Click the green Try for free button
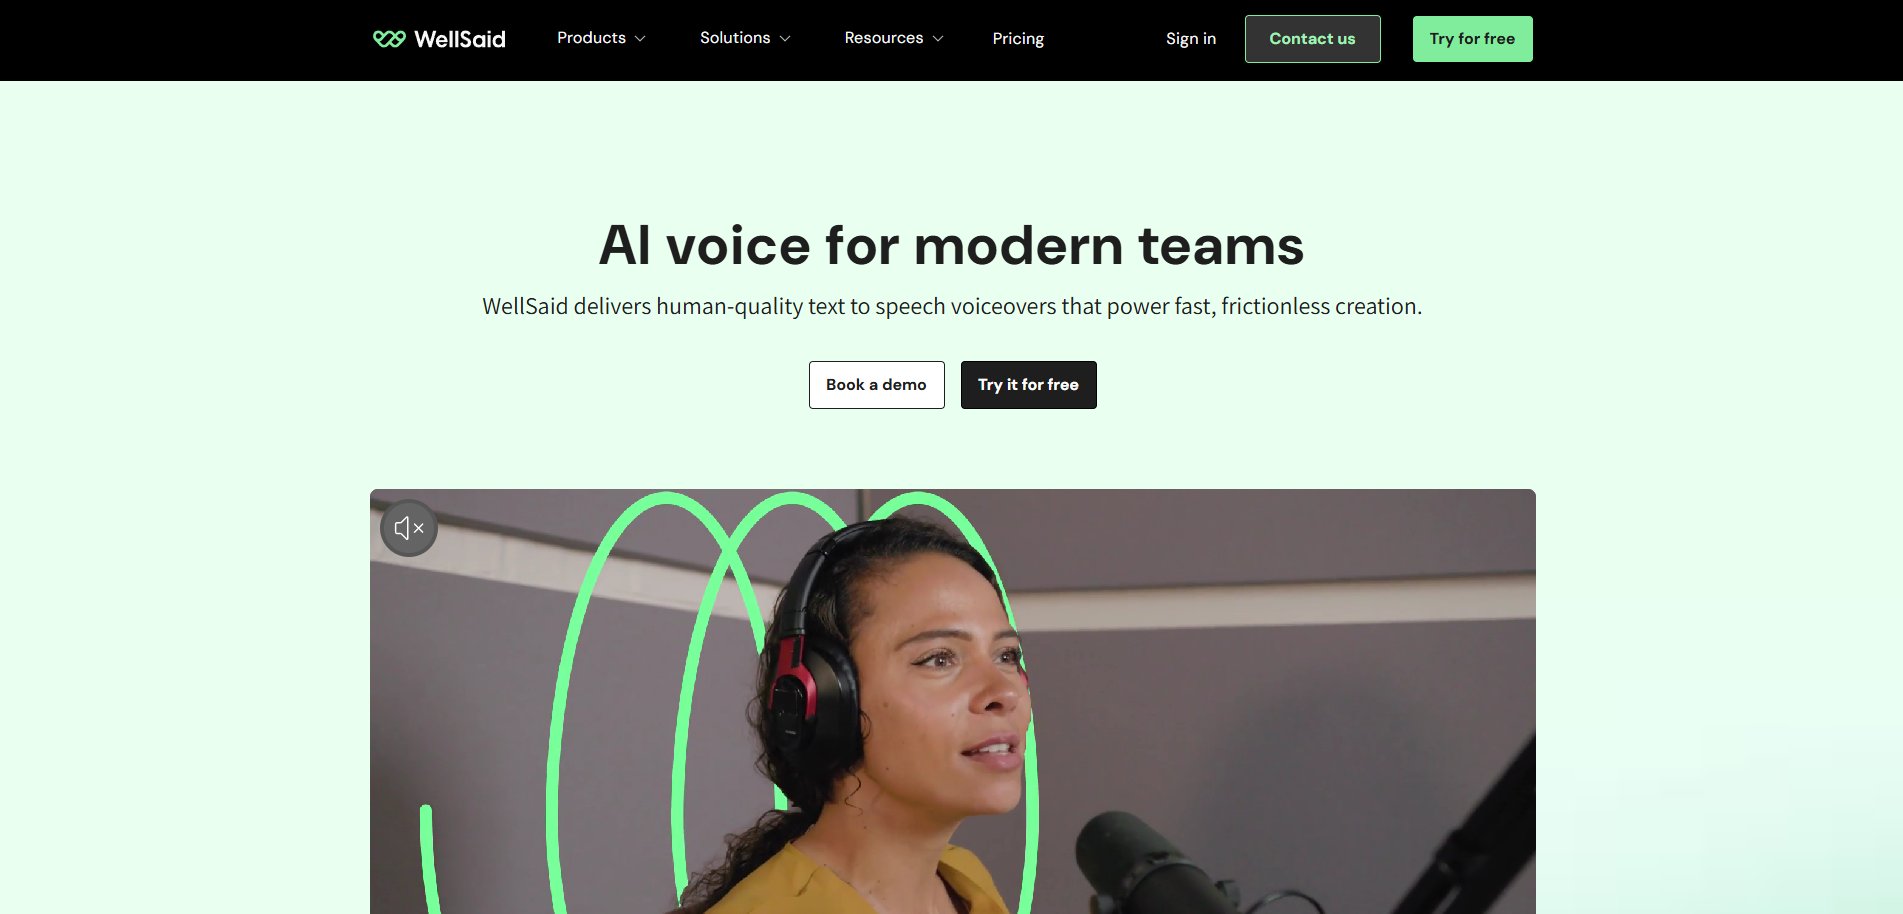The image size is (1903, 914). 1472,39
